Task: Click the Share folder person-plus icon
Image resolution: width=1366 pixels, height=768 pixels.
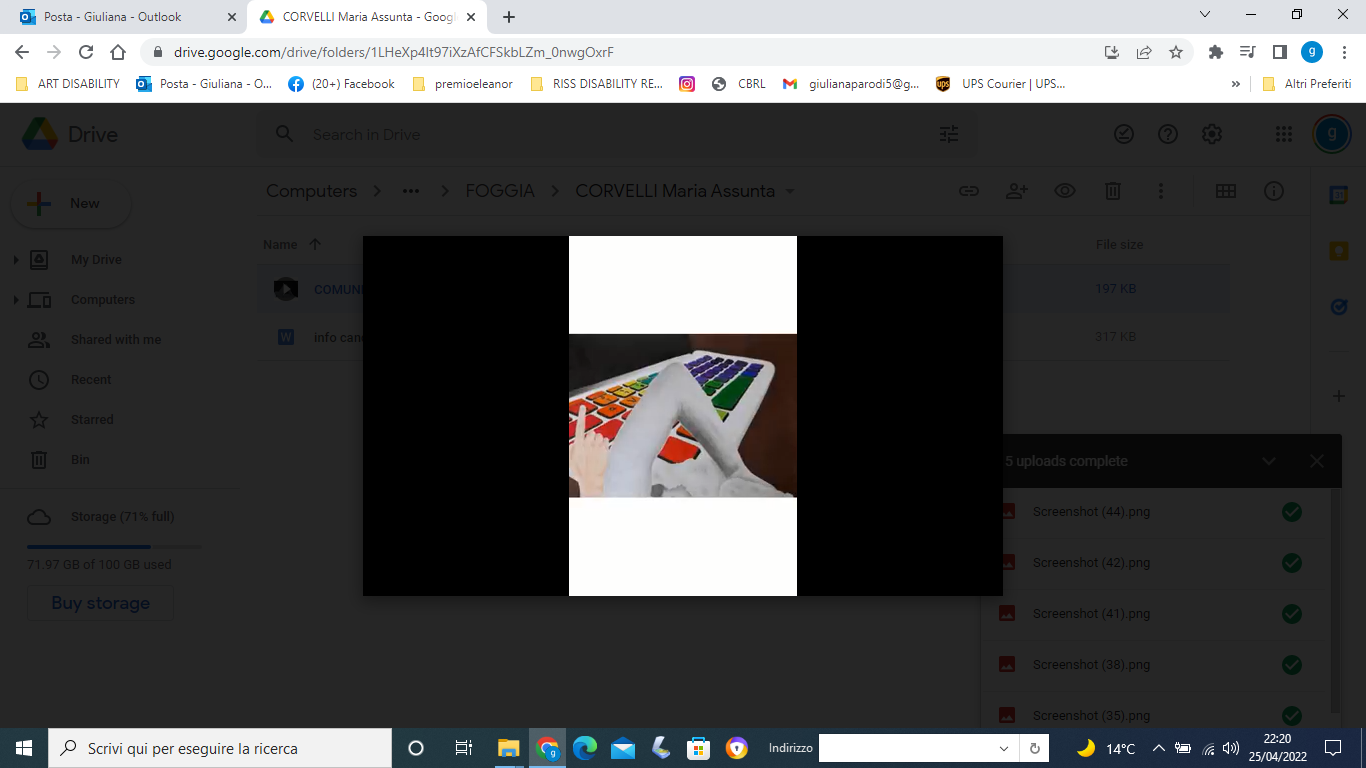Action: coord(1017,191)
